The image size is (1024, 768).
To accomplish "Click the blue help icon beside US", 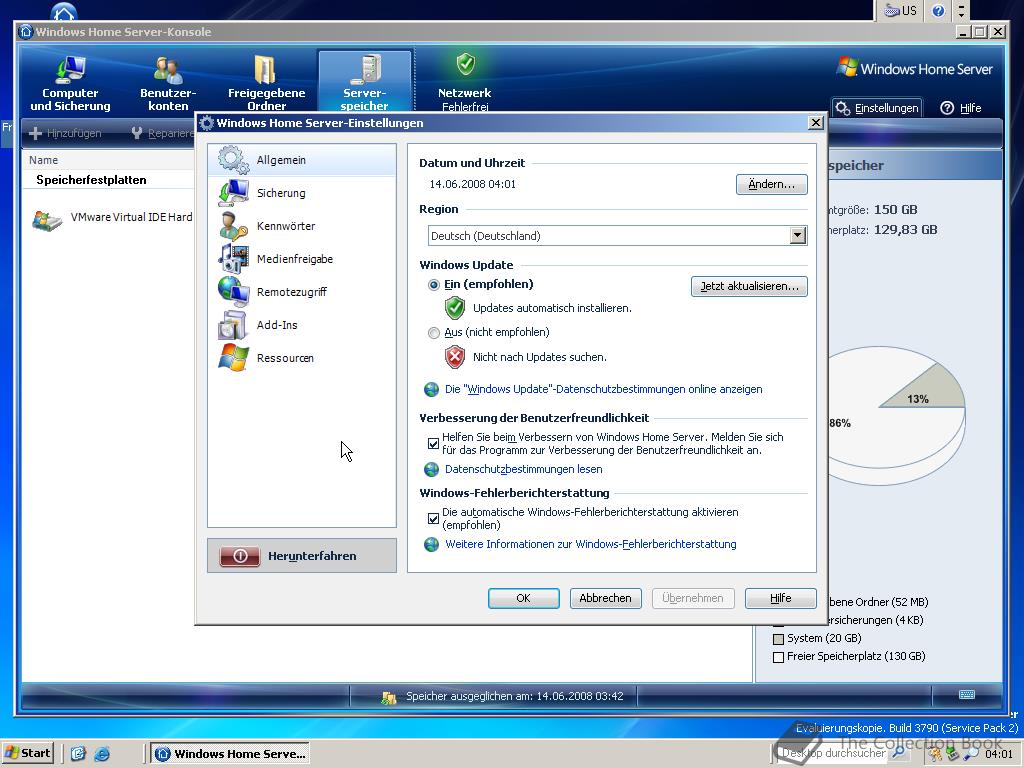I will [938, 10].
